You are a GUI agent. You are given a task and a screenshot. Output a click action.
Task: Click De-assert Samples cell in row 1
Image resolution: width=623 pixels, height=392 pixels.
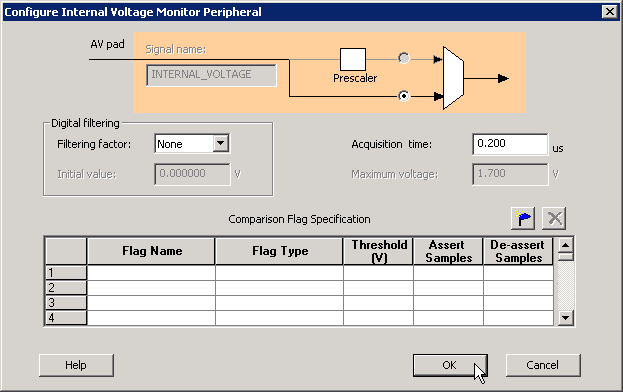coord(518,273)
